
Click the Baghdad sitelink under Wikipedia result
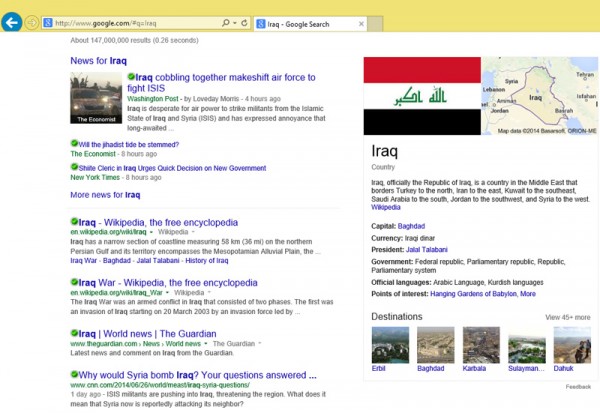[117, 261]
